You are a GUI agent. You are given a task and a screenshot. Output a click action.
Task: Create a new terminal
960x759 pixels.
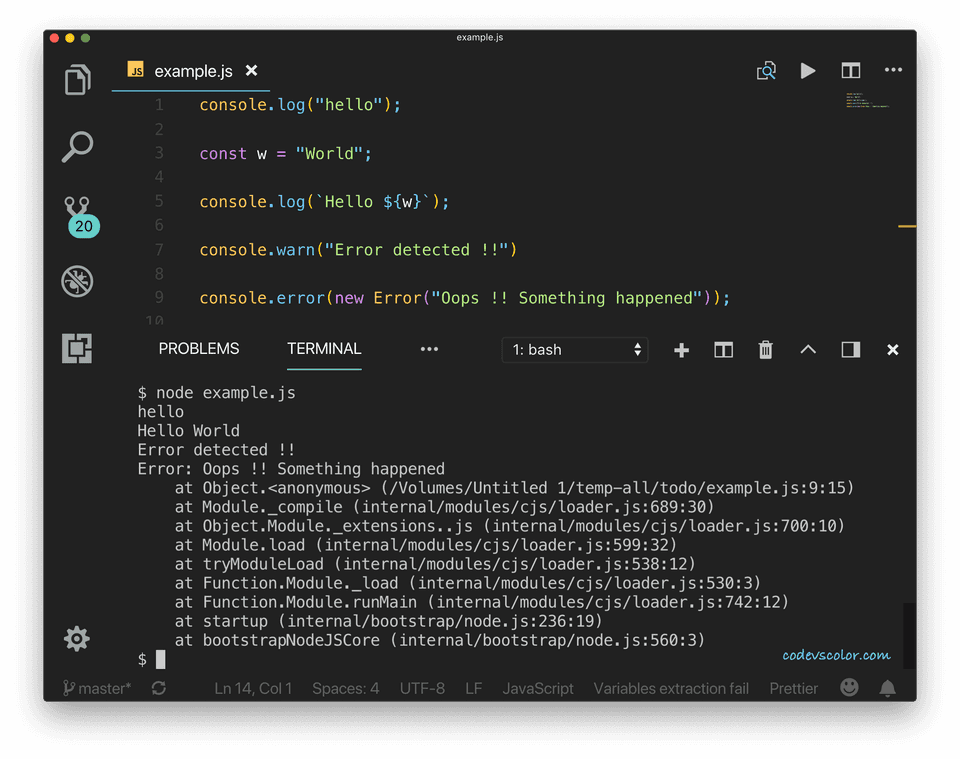[x=681, y=350]
